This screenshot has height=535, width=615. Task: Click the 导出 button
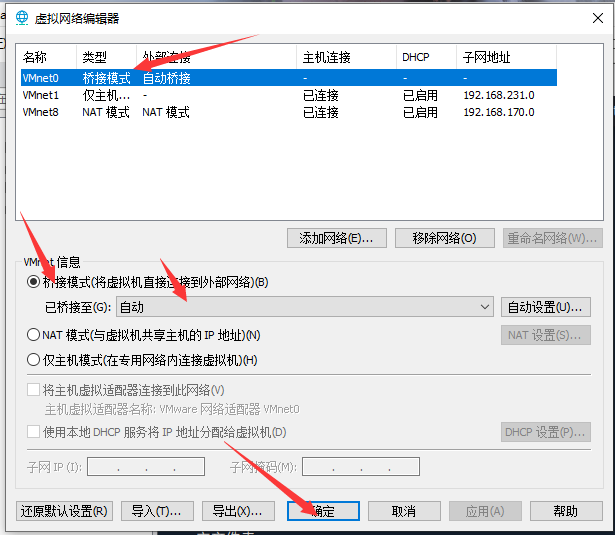pos(237,511)
